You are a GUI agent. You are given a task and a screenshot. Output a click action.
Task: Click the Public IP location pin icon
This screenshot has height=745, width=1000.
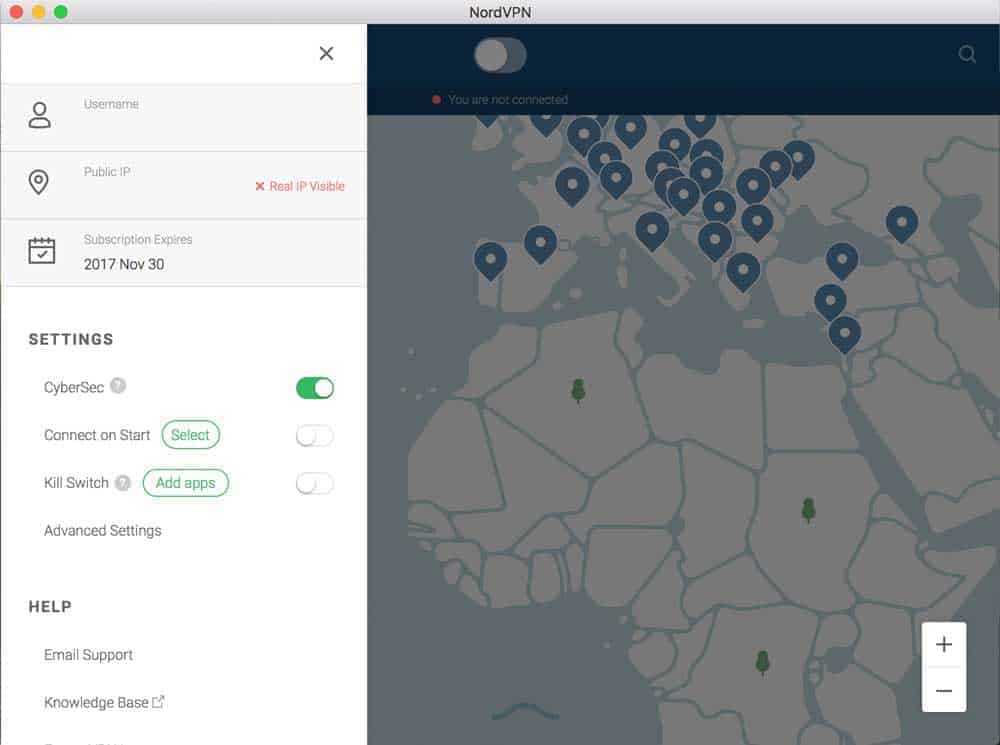pos(39,182)
